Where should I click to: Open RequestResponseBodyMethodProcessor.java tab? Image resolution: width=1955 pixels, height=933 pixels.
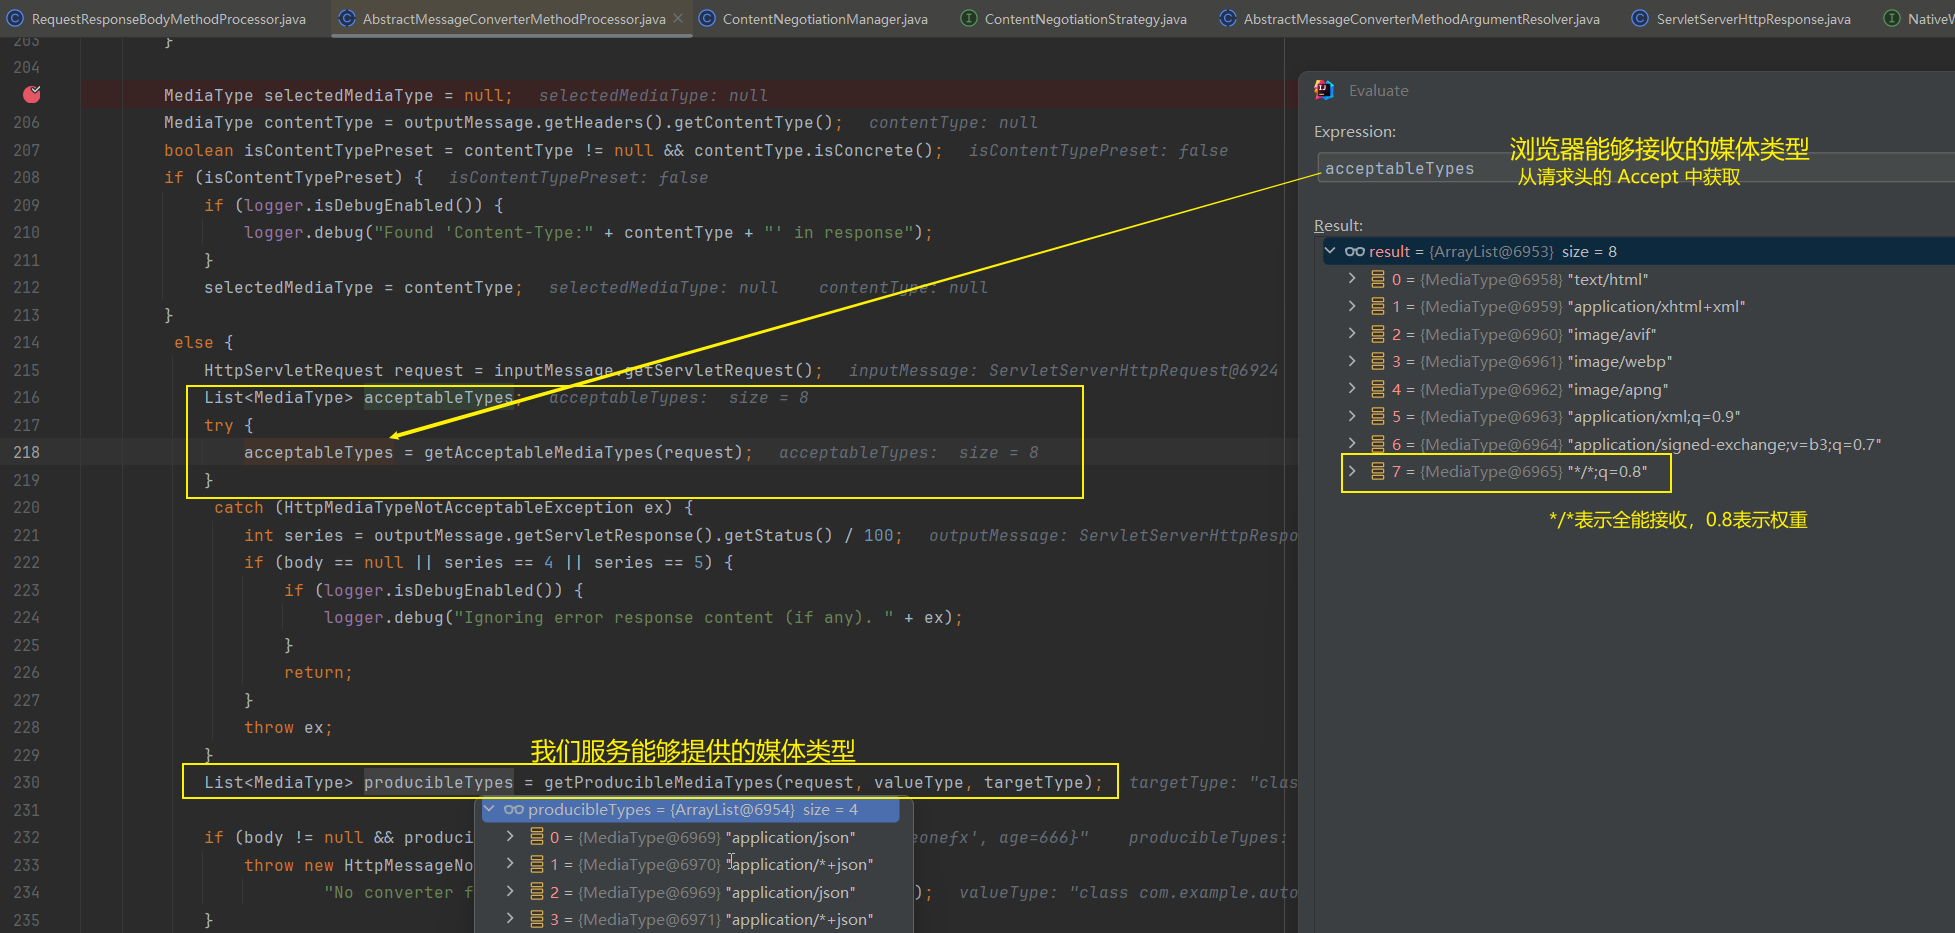[x=158, y=19]
